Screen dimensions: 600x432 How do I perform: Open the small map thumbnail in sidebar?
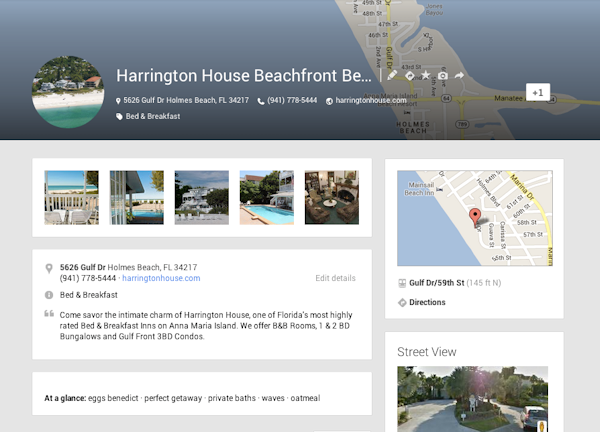point(475,218)
